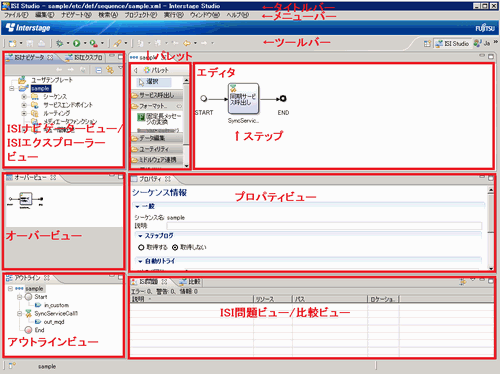This screenshot has width=500, height=374.
Task: Expand the シーケンス folder in the navigator
Action: coord(24,97)
